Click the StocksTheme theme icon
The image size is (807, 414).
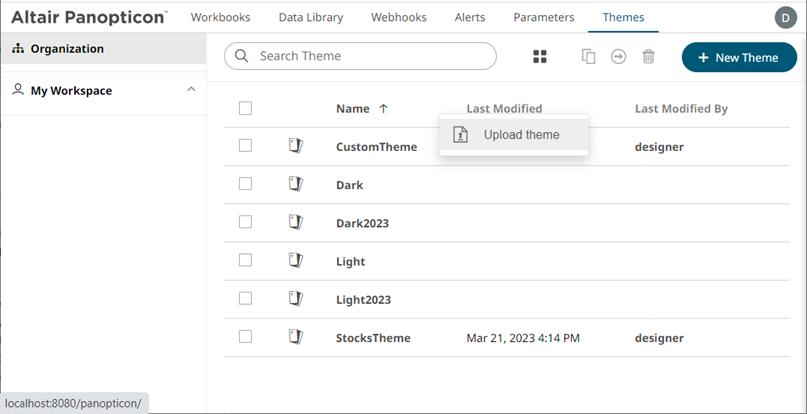tap(295, 337)
